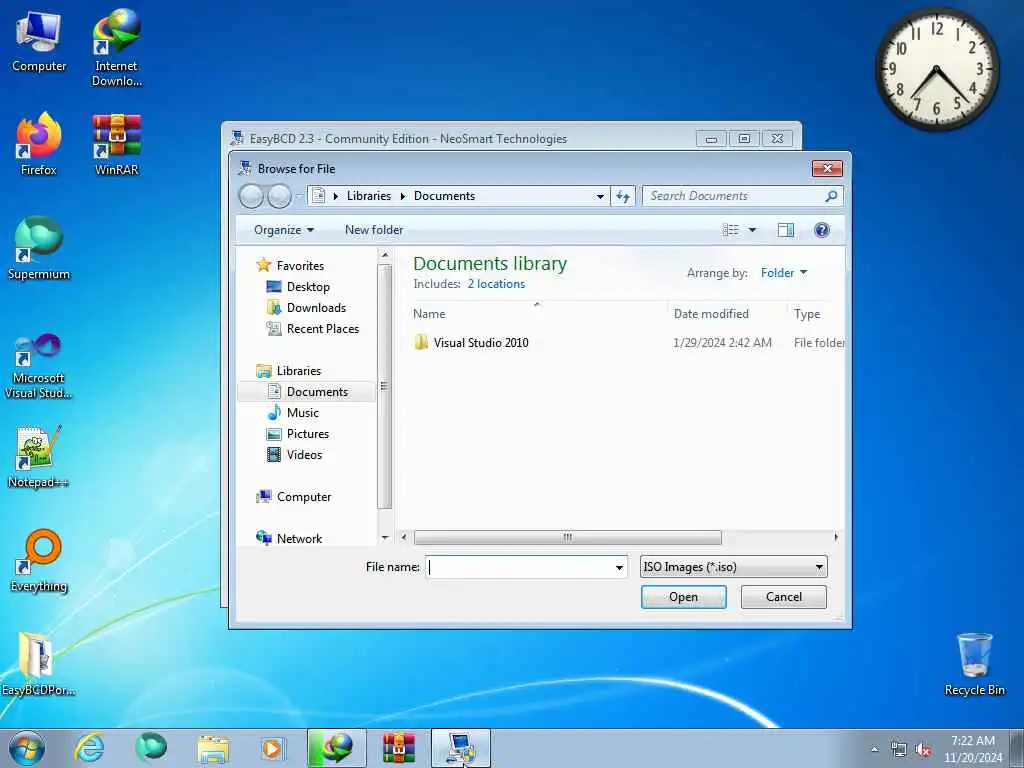1024x768 pixels.
Task: Click the taskbar clock and date
Action: tap(973, 749)
